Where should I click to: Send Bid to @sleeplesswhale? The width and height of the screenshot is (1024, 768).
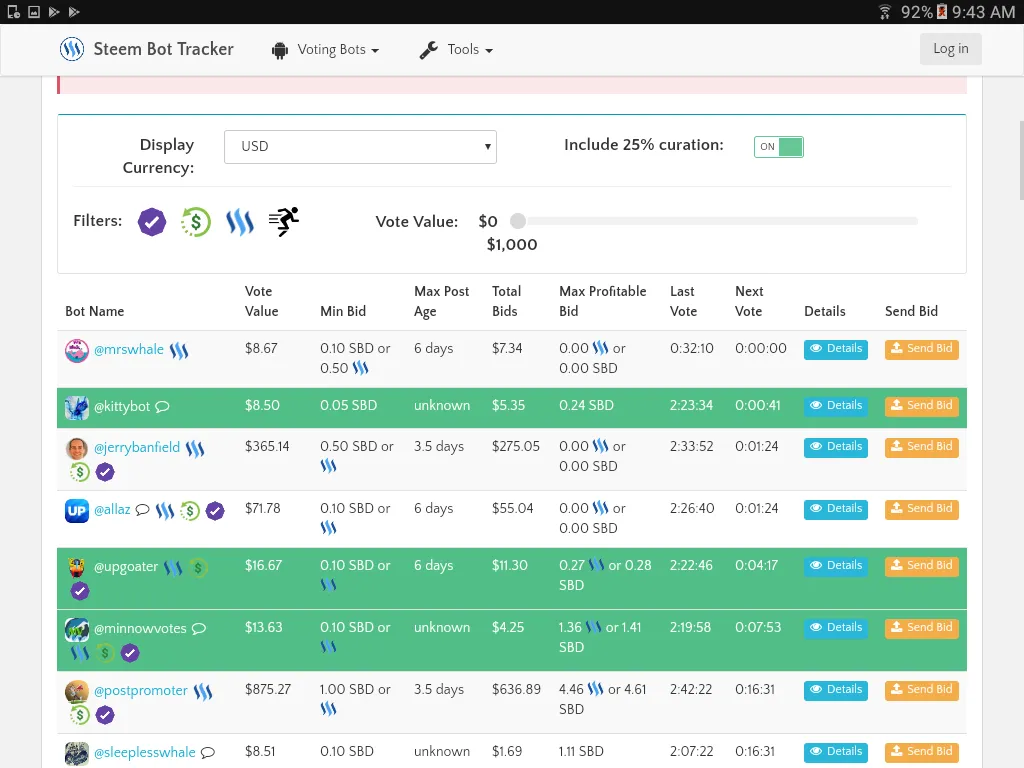(921, 752)
